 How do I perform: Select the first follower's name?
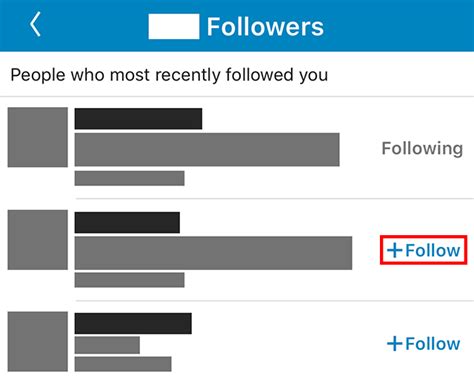coord(138,119)
